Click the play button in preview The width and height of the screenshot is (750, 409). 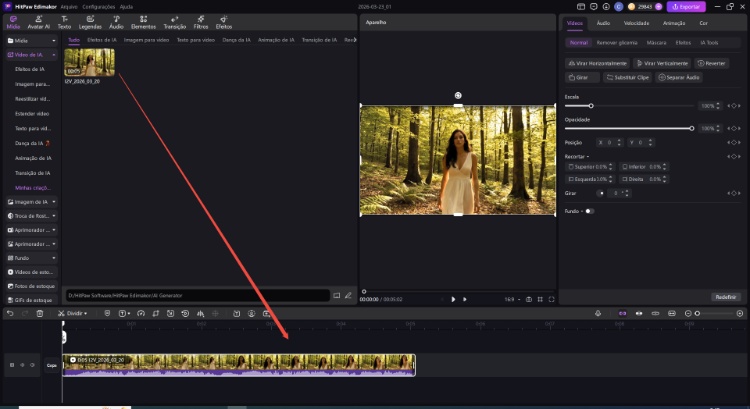click(453, 299)
